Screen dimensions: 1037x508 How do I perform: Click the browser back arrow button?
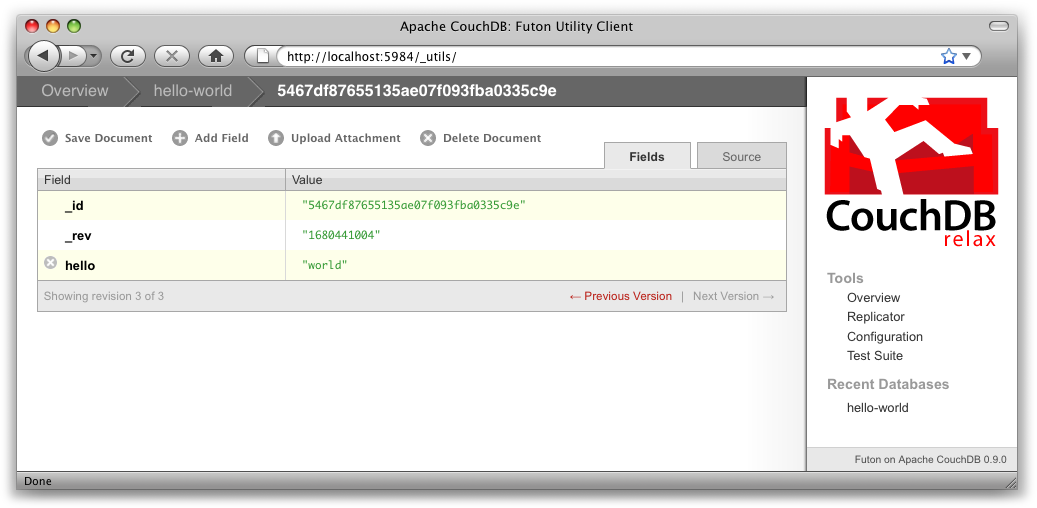(x=44, y=56)
